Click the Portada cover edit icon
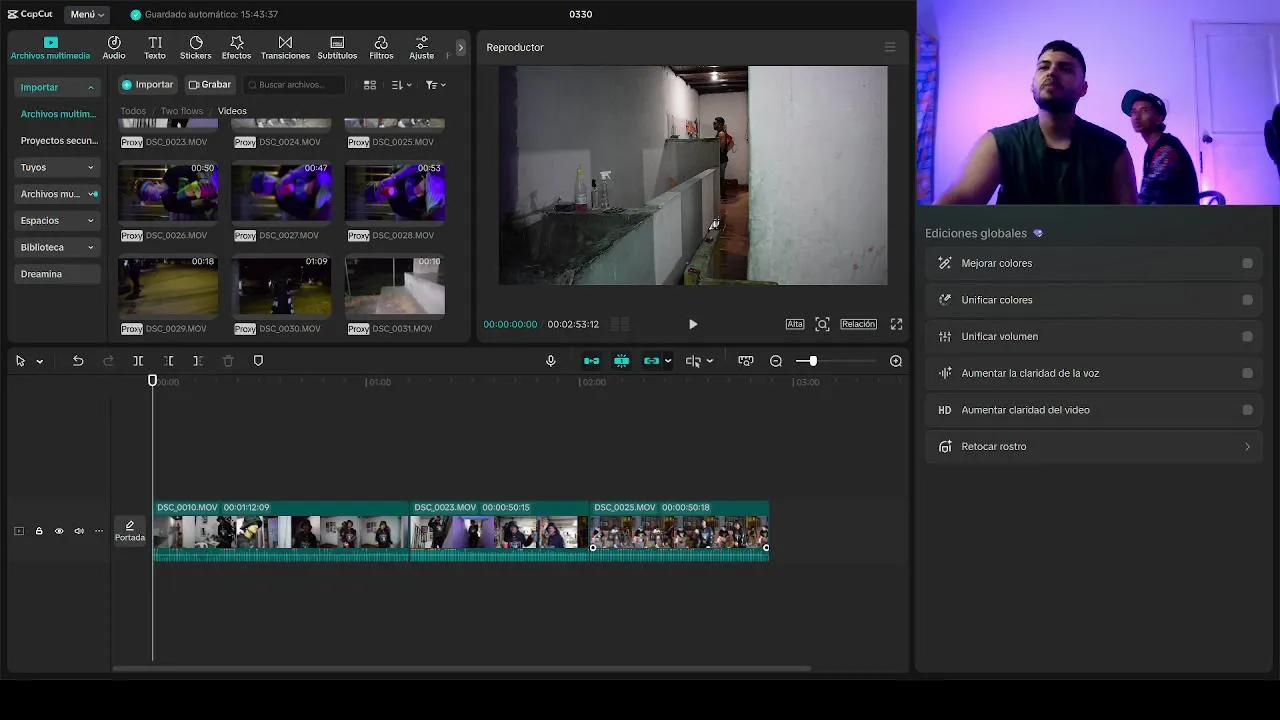Screen dimensions: 1280x720 [x=129, y=531]
